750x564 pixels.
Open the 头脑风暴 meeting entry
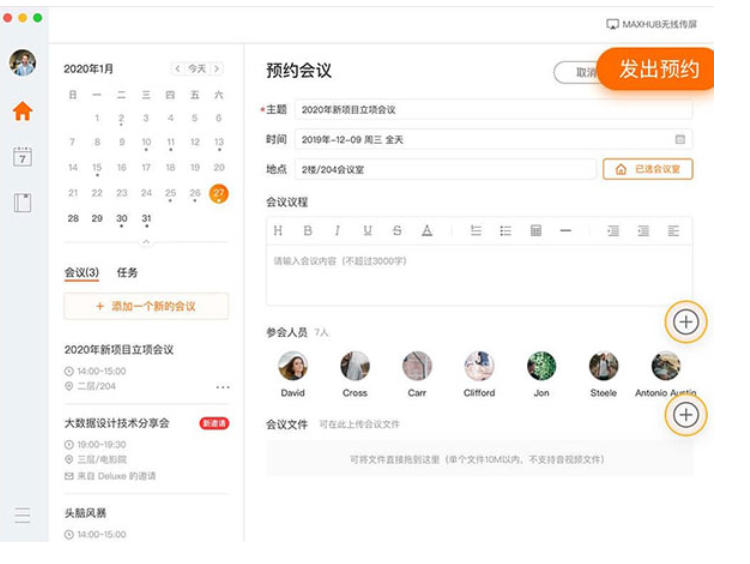(x=146, y=522)
